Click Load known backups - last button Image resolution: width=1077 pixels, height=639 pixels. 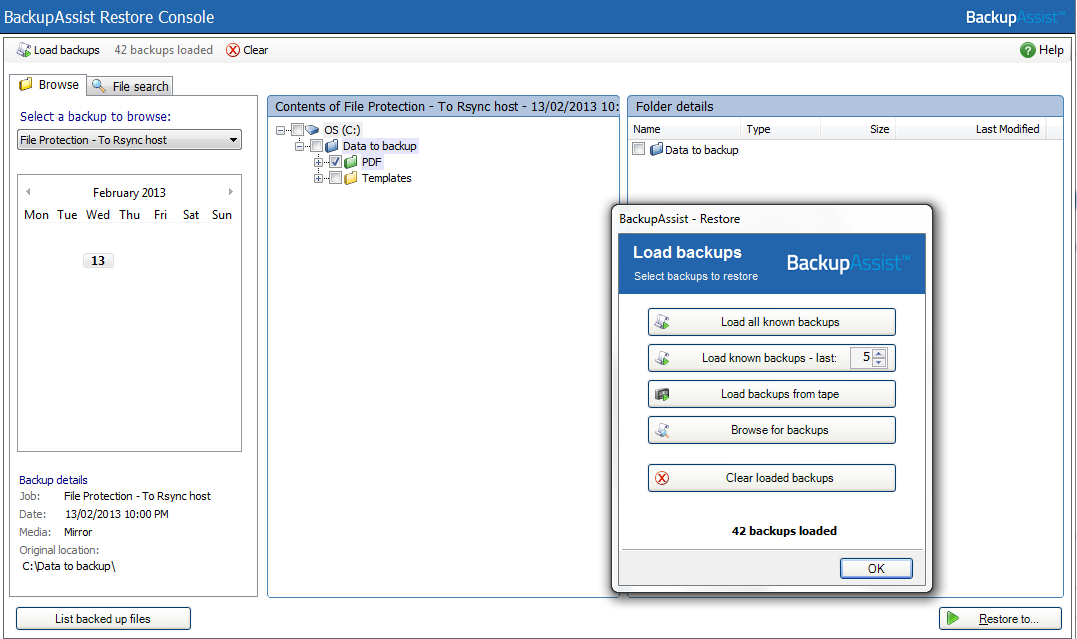771,358
